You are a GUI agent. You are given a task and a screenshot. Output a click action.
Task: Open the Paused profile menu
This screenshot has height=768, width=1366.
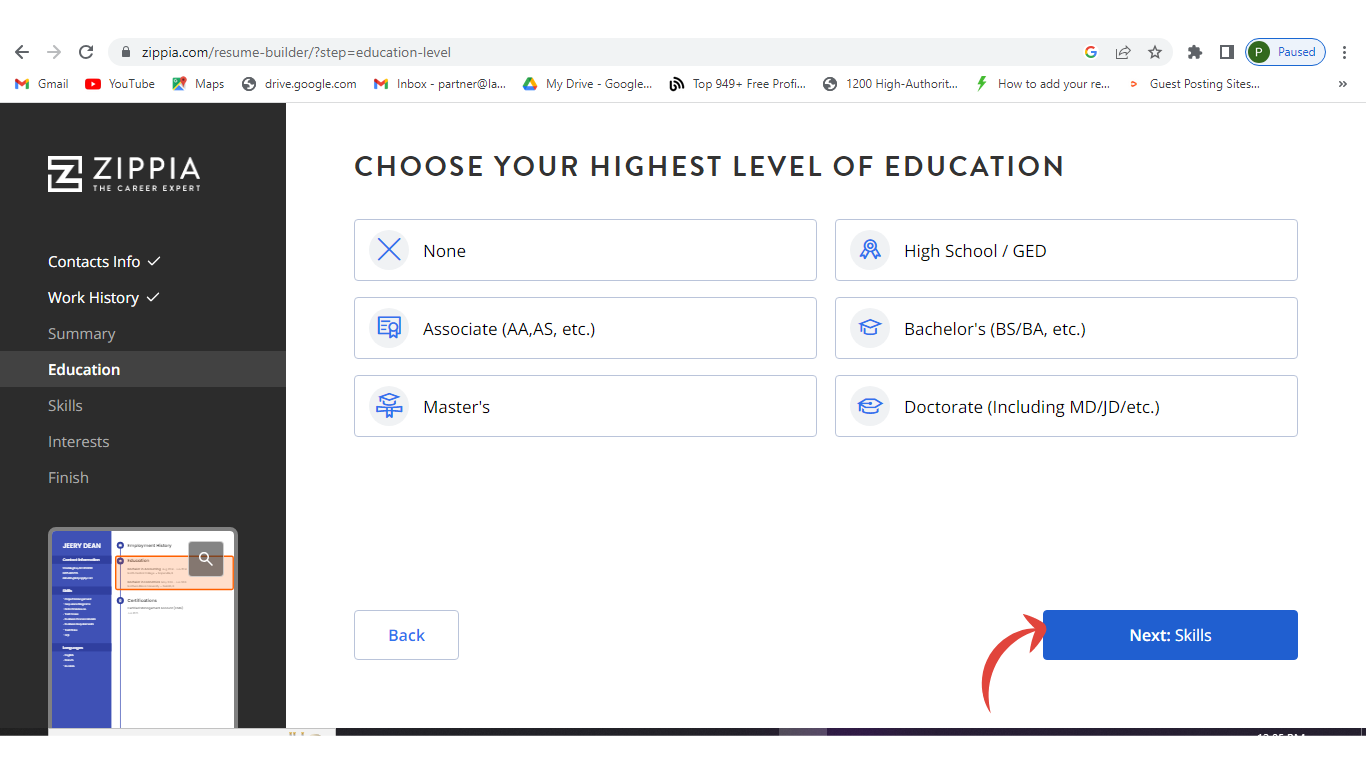pyautogui.click(x=1286, y=52)
